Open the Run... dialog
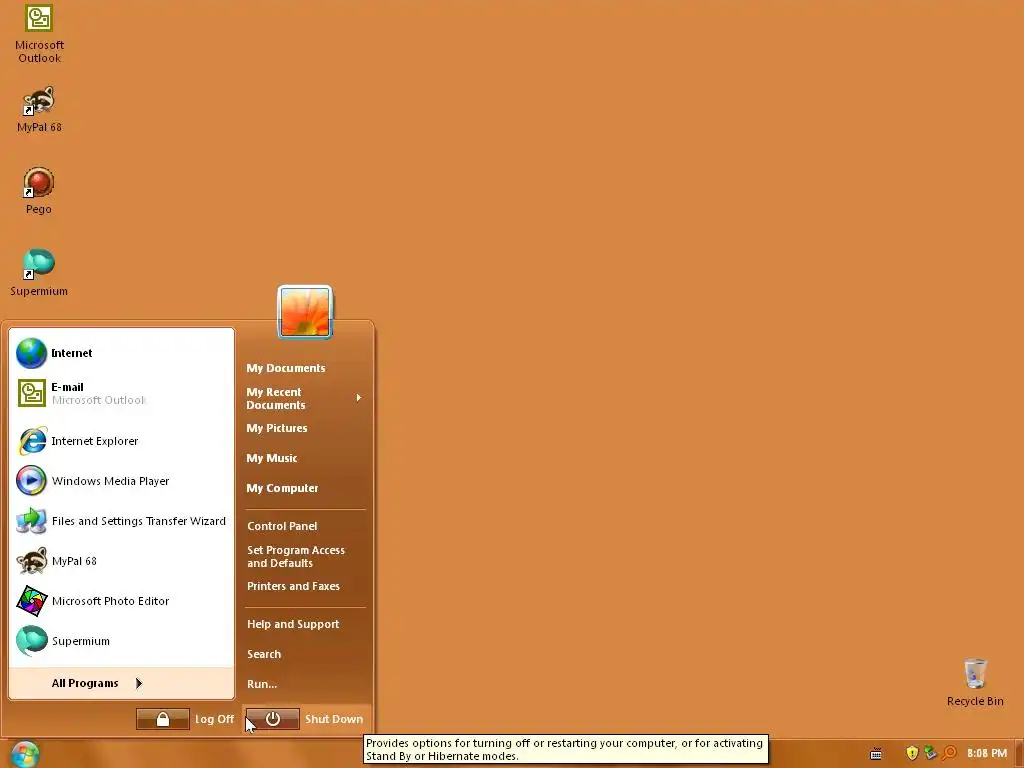The width and height of the screenshot is (1024, 768). pos(262,684)
